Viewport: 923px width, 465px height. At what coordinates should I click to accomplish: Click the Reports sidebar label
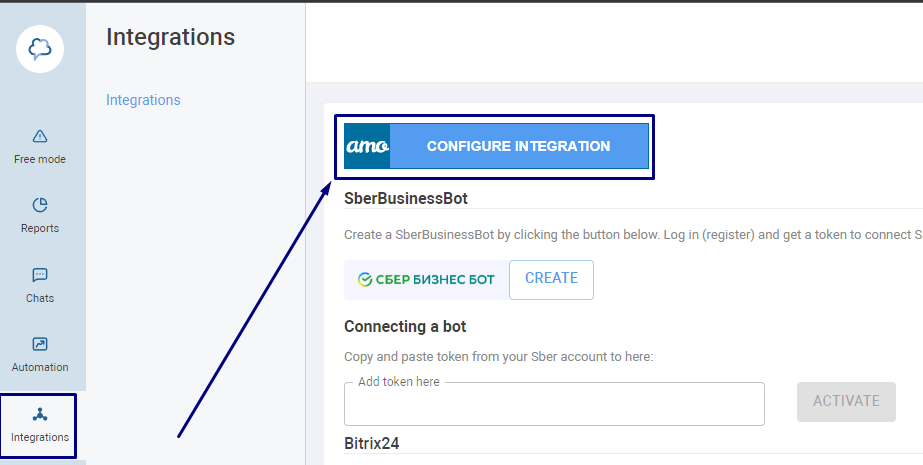(x=39, y=228)
